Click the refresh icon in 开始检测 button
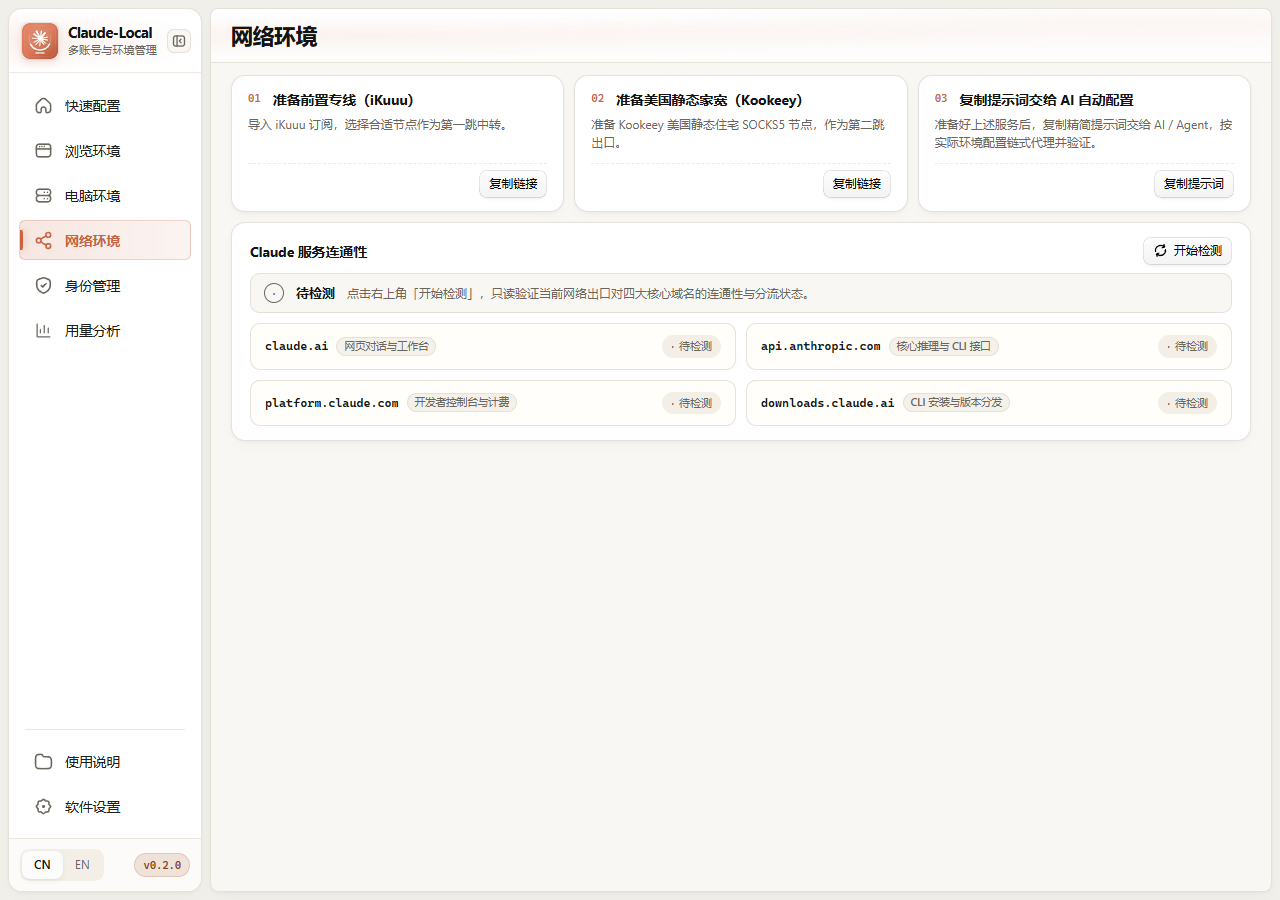Image resolution: width=1280 pixels, height=900 pixels. tap(1160, 251)
